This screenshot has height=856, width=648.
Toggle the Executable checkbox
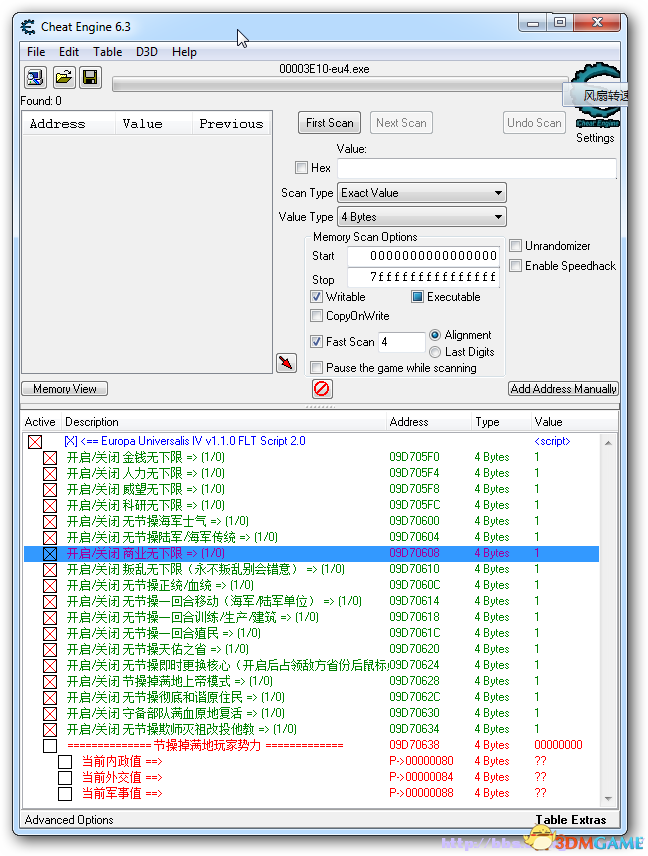coord(417,296)
